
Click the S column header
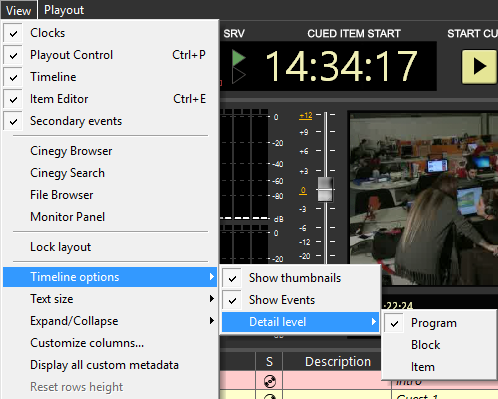pyautogui.click(x=269, y=362)
